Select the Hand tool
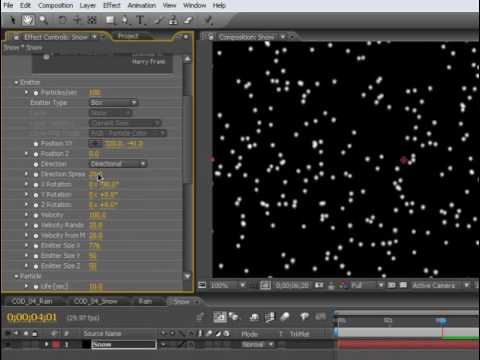This screenshot has height=360, width=480. click(x=28, y=20)
